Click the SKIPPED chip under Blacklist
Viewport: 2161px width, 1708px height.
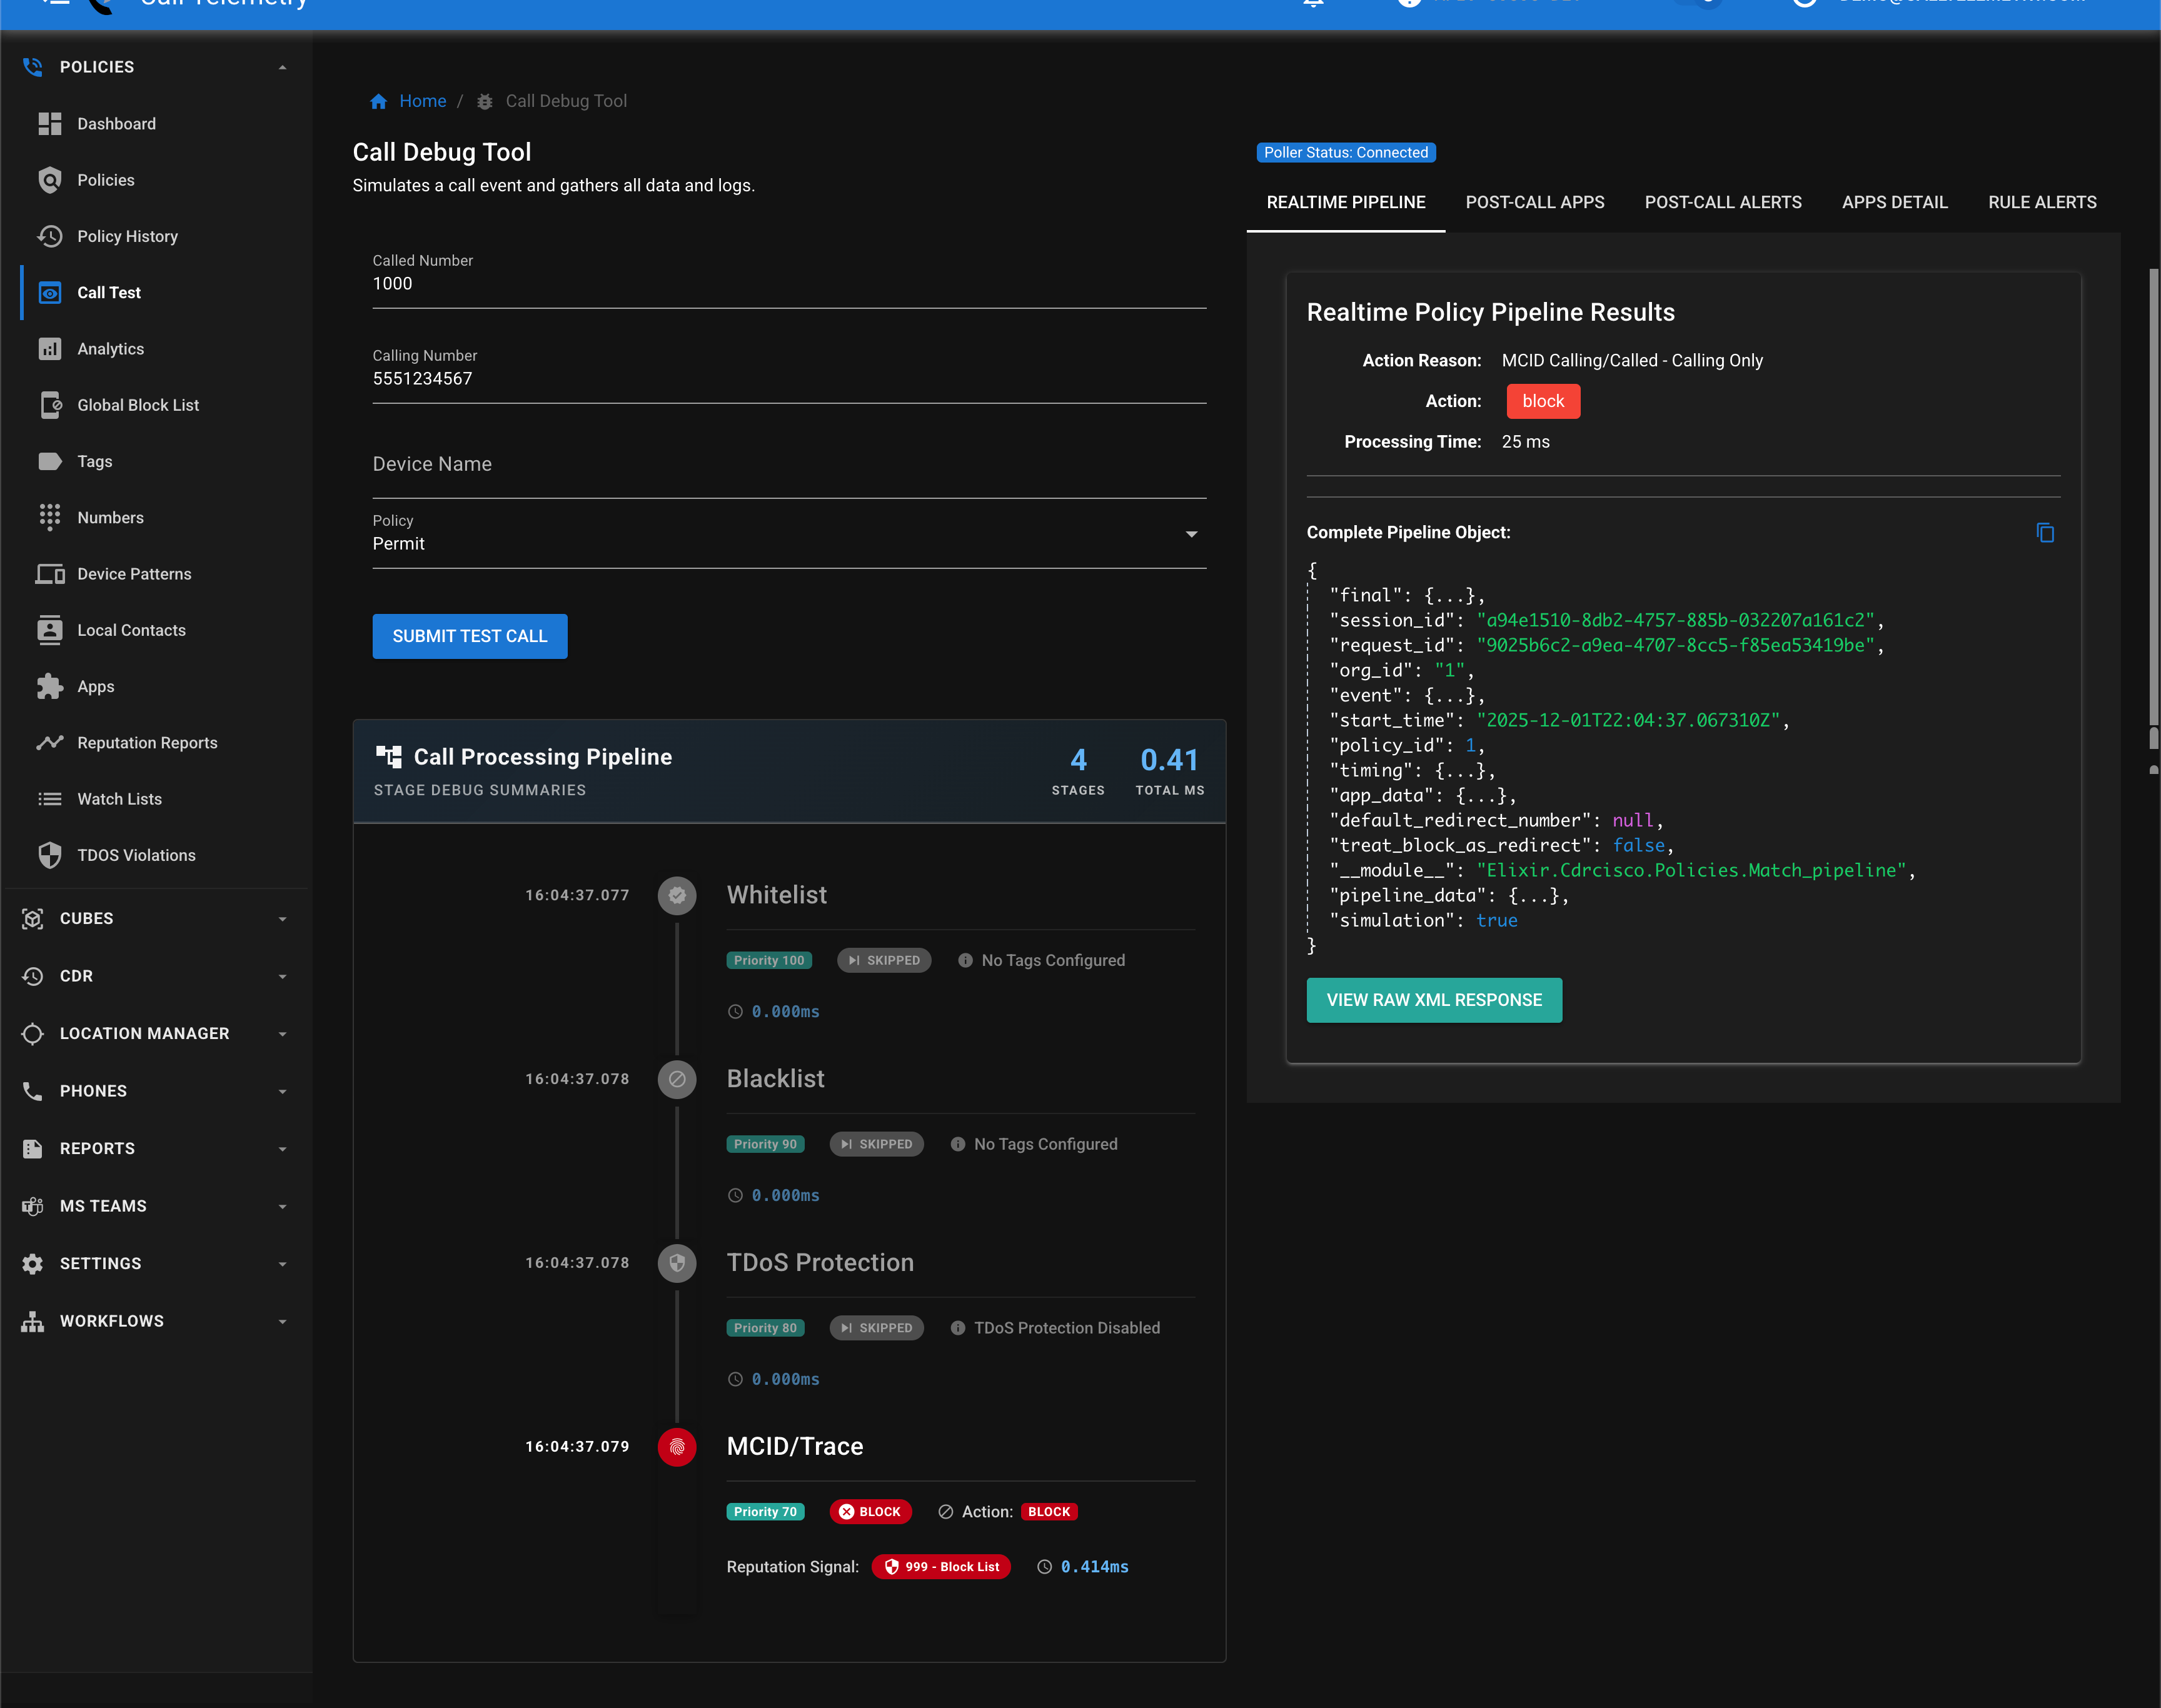point(877,1144)
